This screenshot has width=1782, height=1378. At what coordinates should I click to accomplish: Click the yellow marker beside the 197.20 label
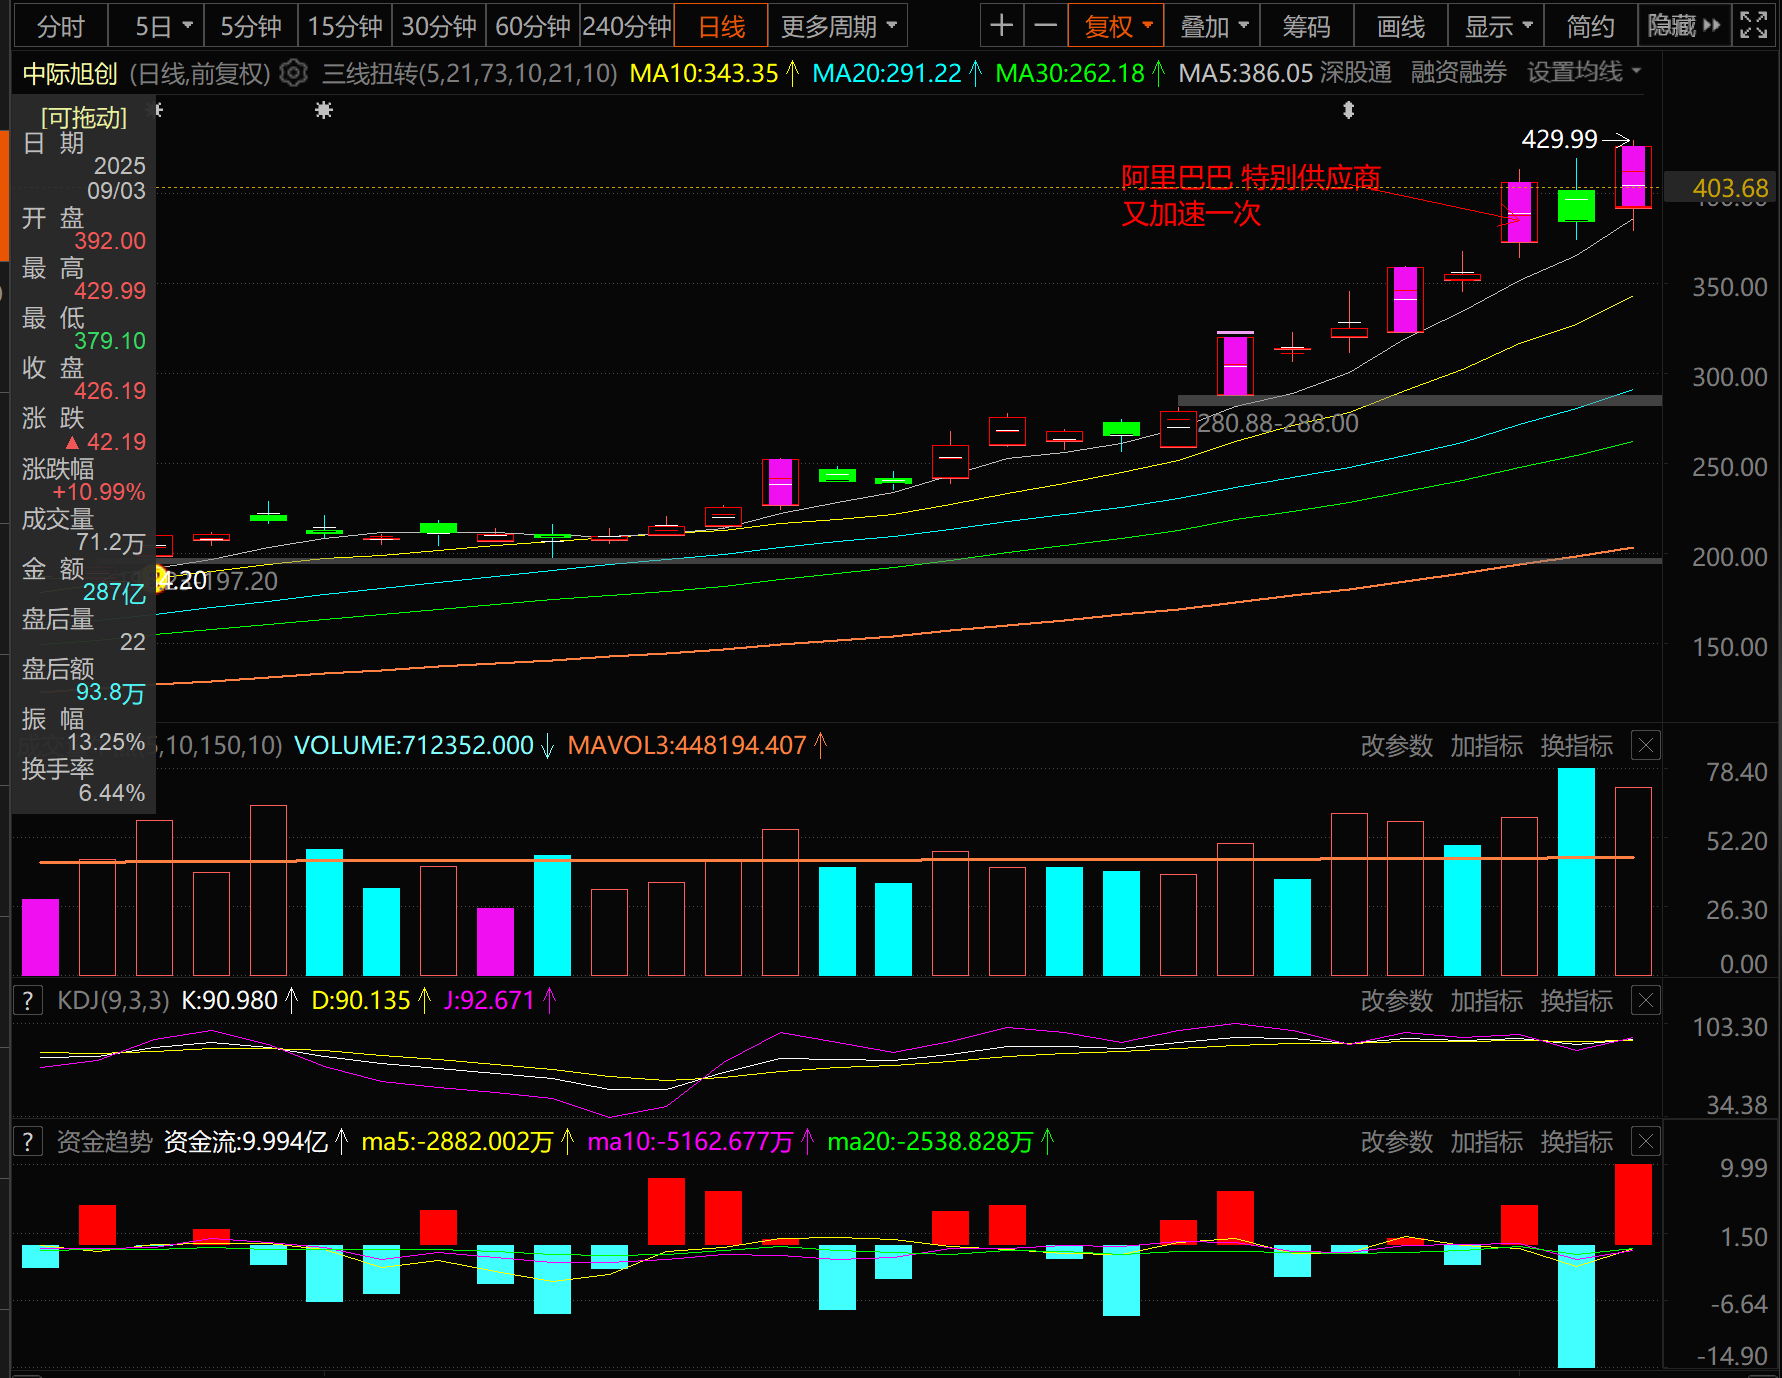[160, 578]
